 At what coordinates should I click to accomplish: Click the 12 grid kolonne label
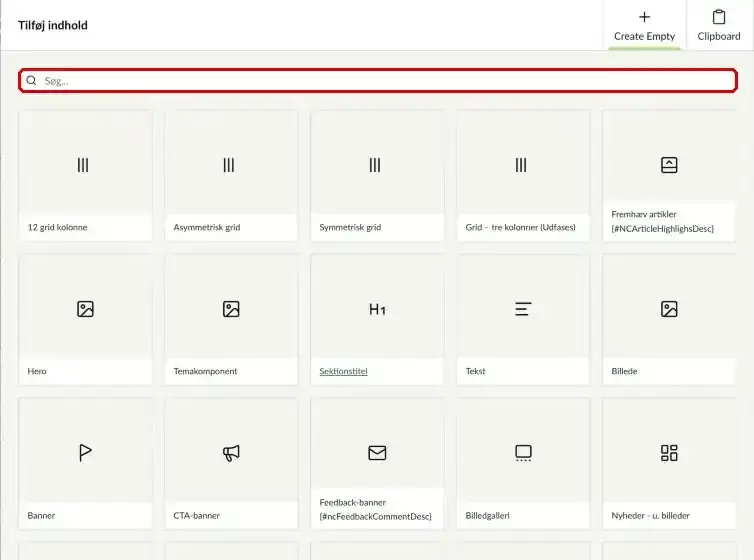[57, 227]
